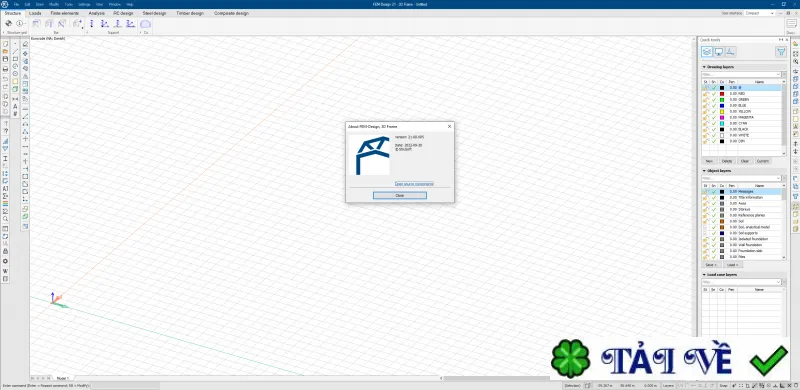Switch to the Steel design tab
The width and height of the screenshot is (800, 390).
pyautogui.click(x=154, y=13)
